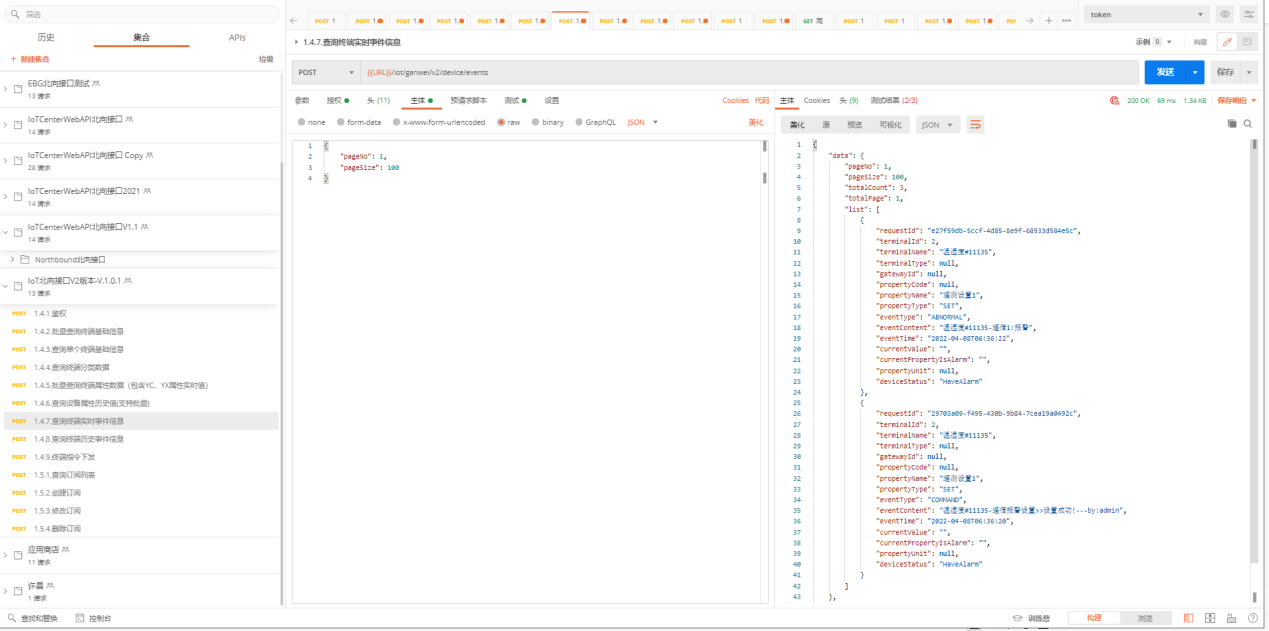The width and height of the screenshot is (1269, 631).
Task: Click the copy response icon
Action: pyautogui.click(x=1232, y=124)
